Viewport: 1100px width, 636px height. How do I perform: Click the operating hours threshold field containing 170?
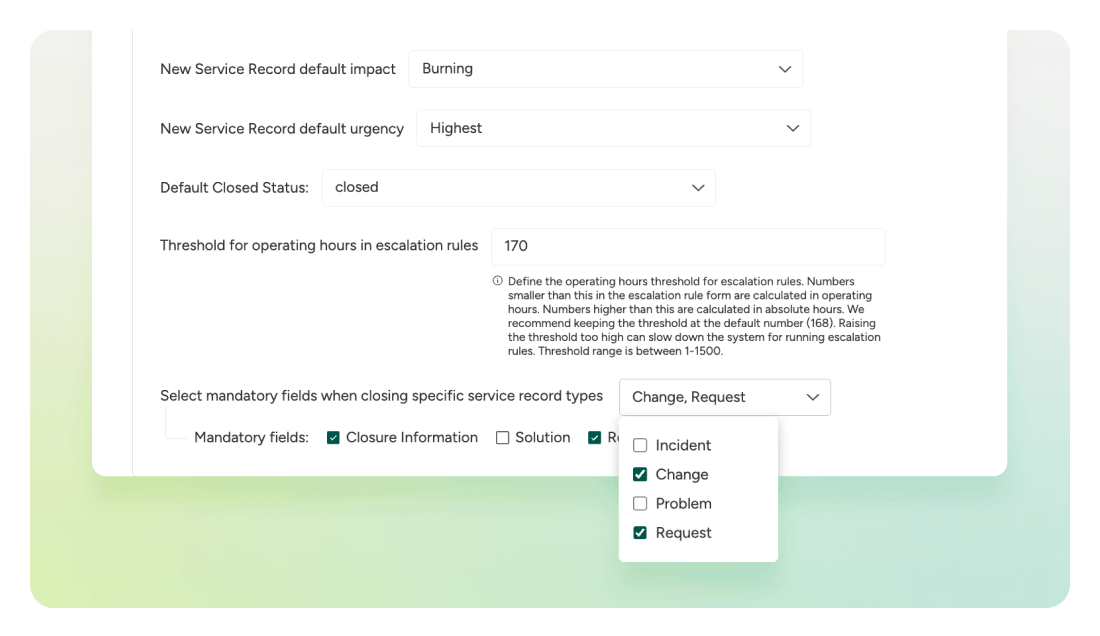click(x=687, y=246)
